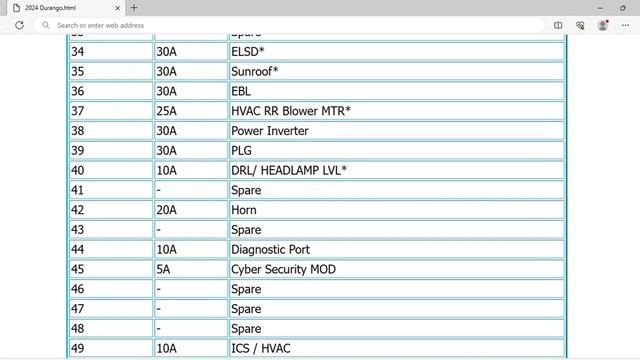Click the search magnifier icon
Screen dimensions: 640x360
pos(46,25)
